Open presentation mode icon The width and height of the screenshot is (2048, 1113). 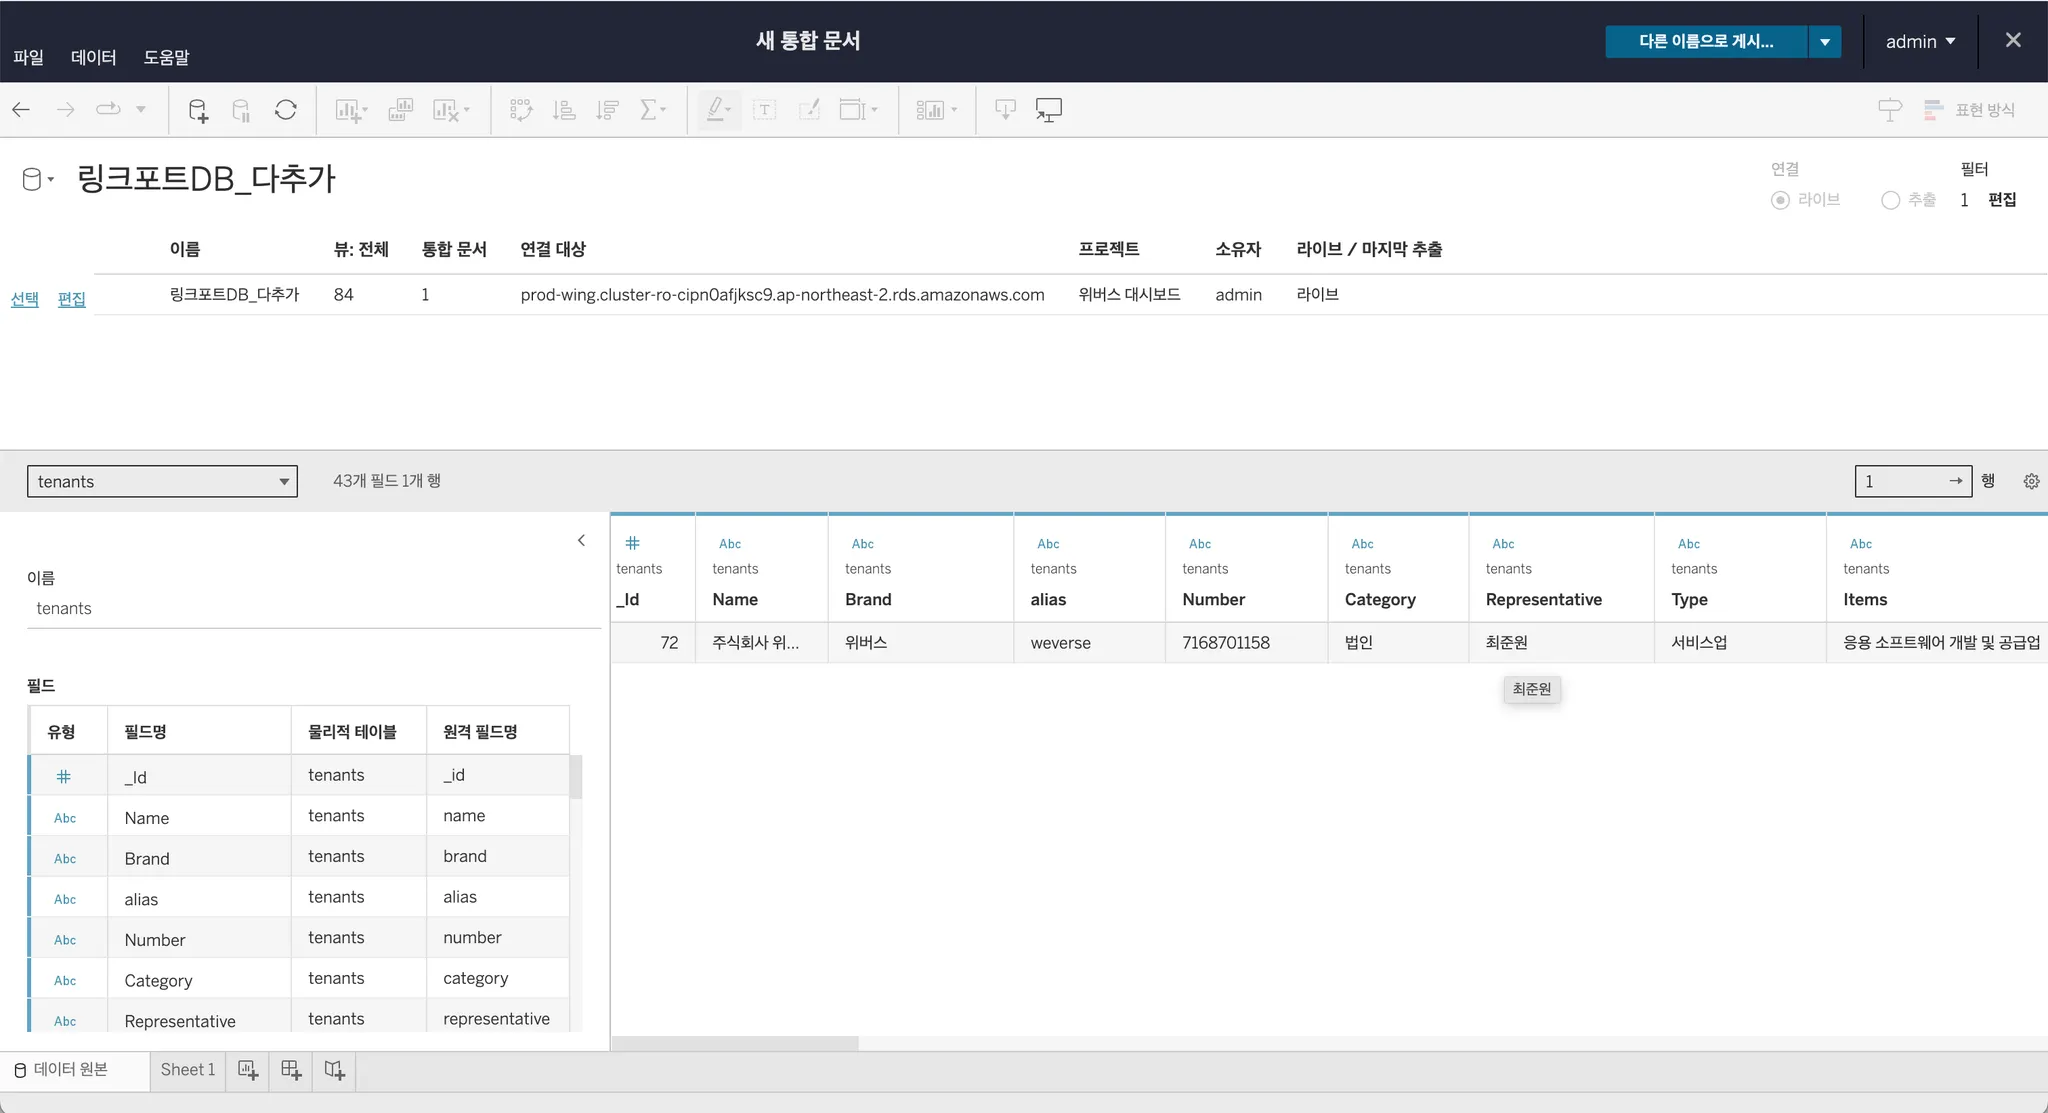(1048, 110)
